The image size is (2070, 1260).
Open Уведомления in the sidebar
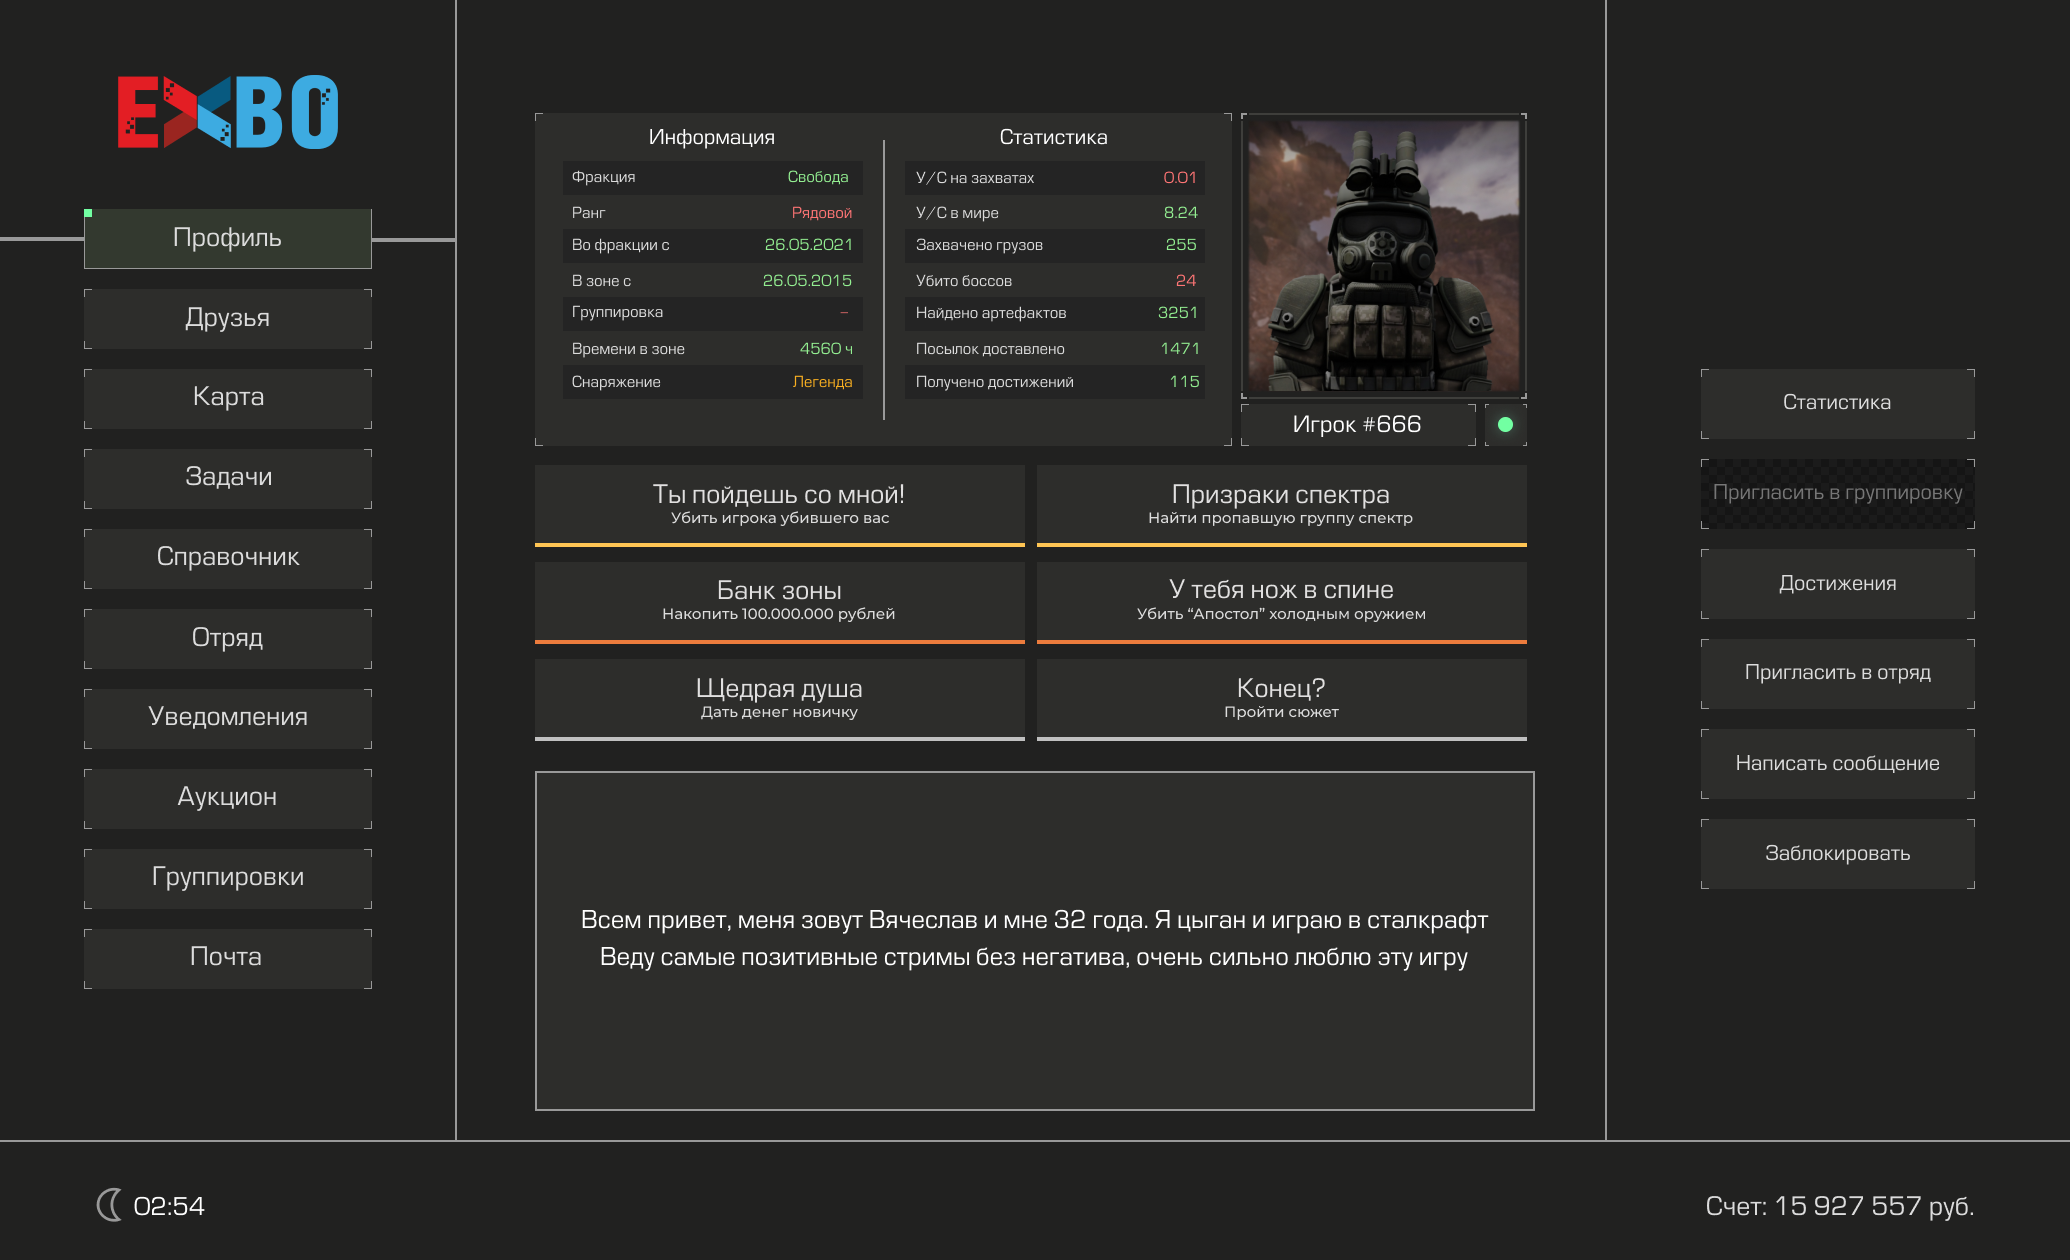[x=228, y=717]
